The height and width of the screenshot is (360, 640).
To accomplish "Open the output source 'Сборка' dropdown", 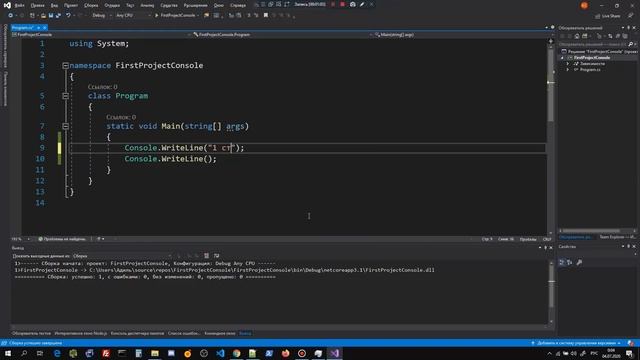I will 122,256.
